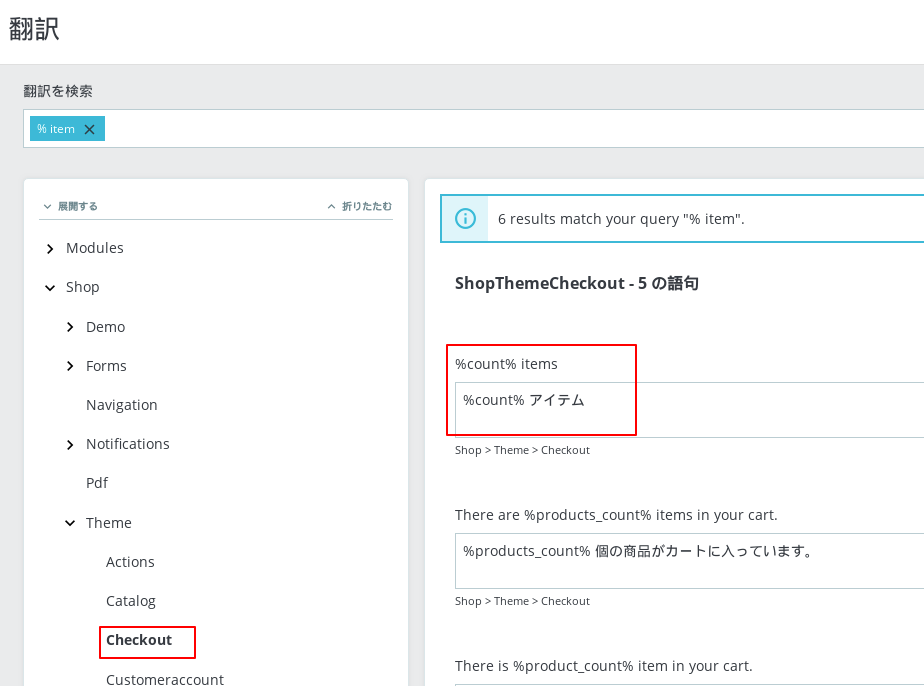
Task: Open the Pdf tree item
Action: click(x=97, y=483)
